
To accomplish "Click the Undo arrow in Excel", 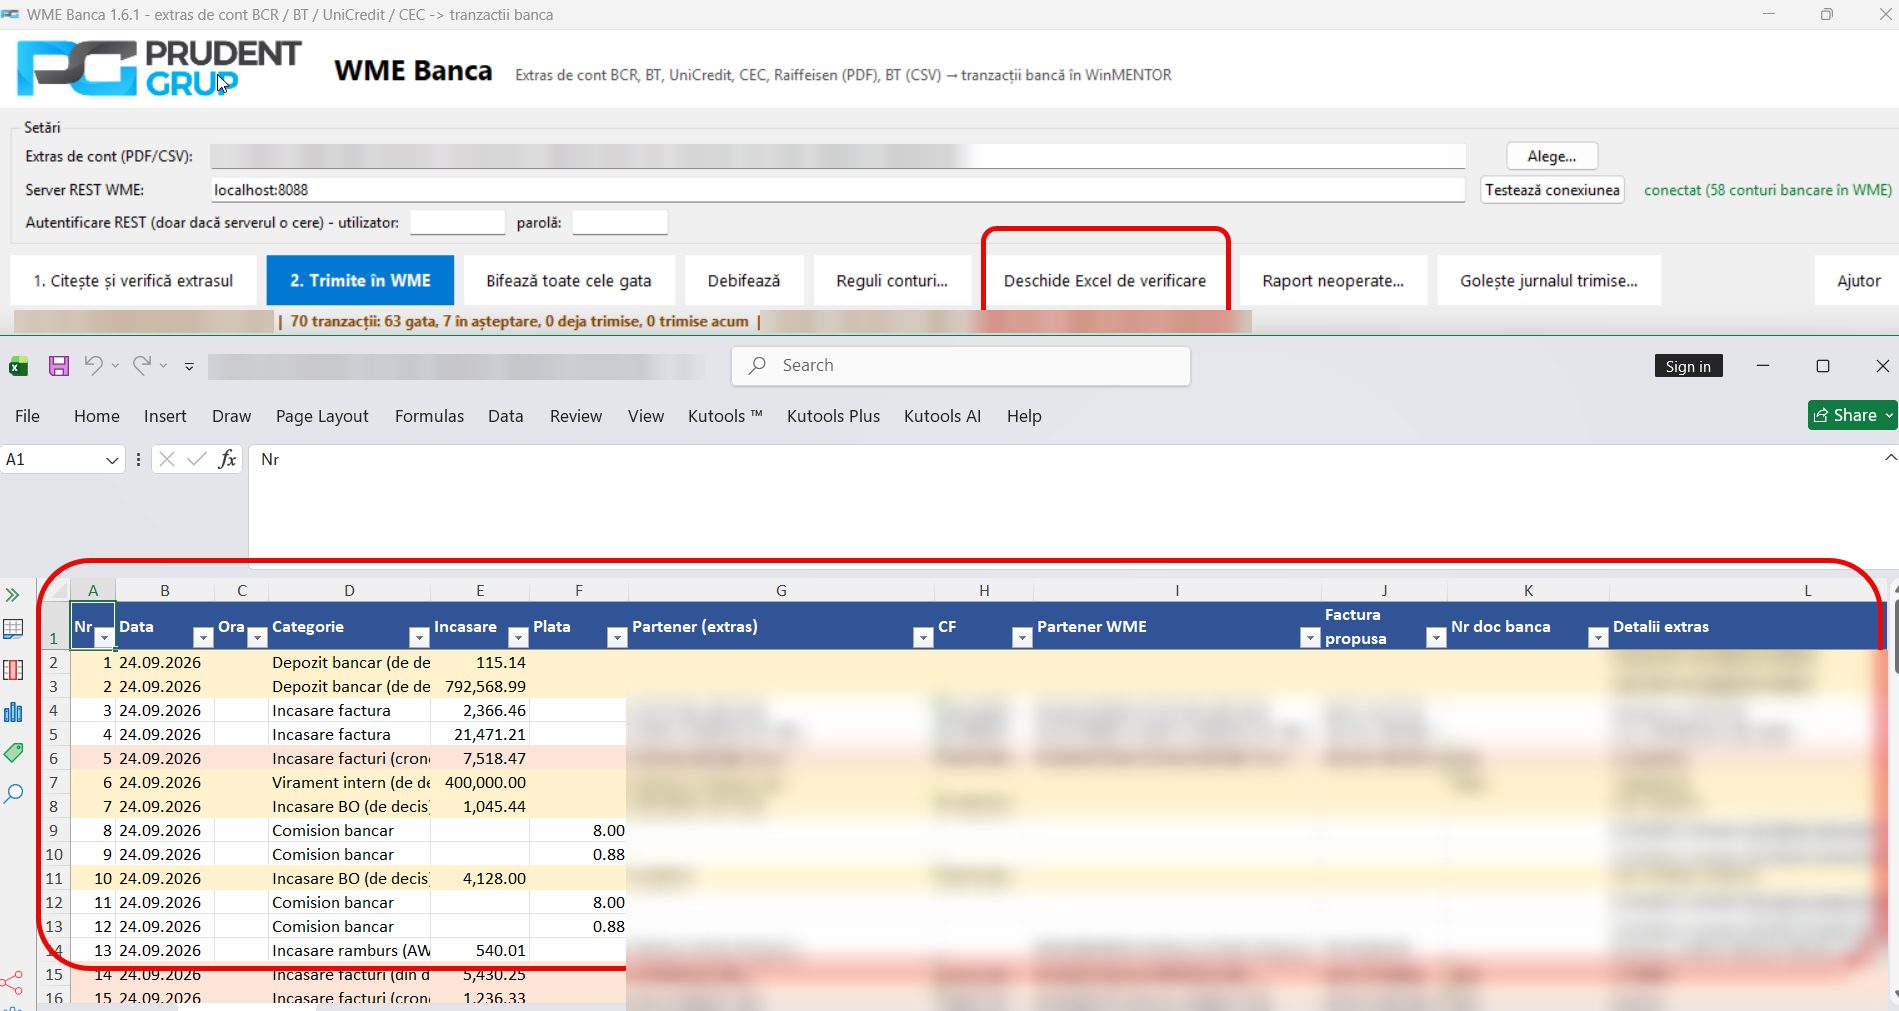I will (93, 365).
